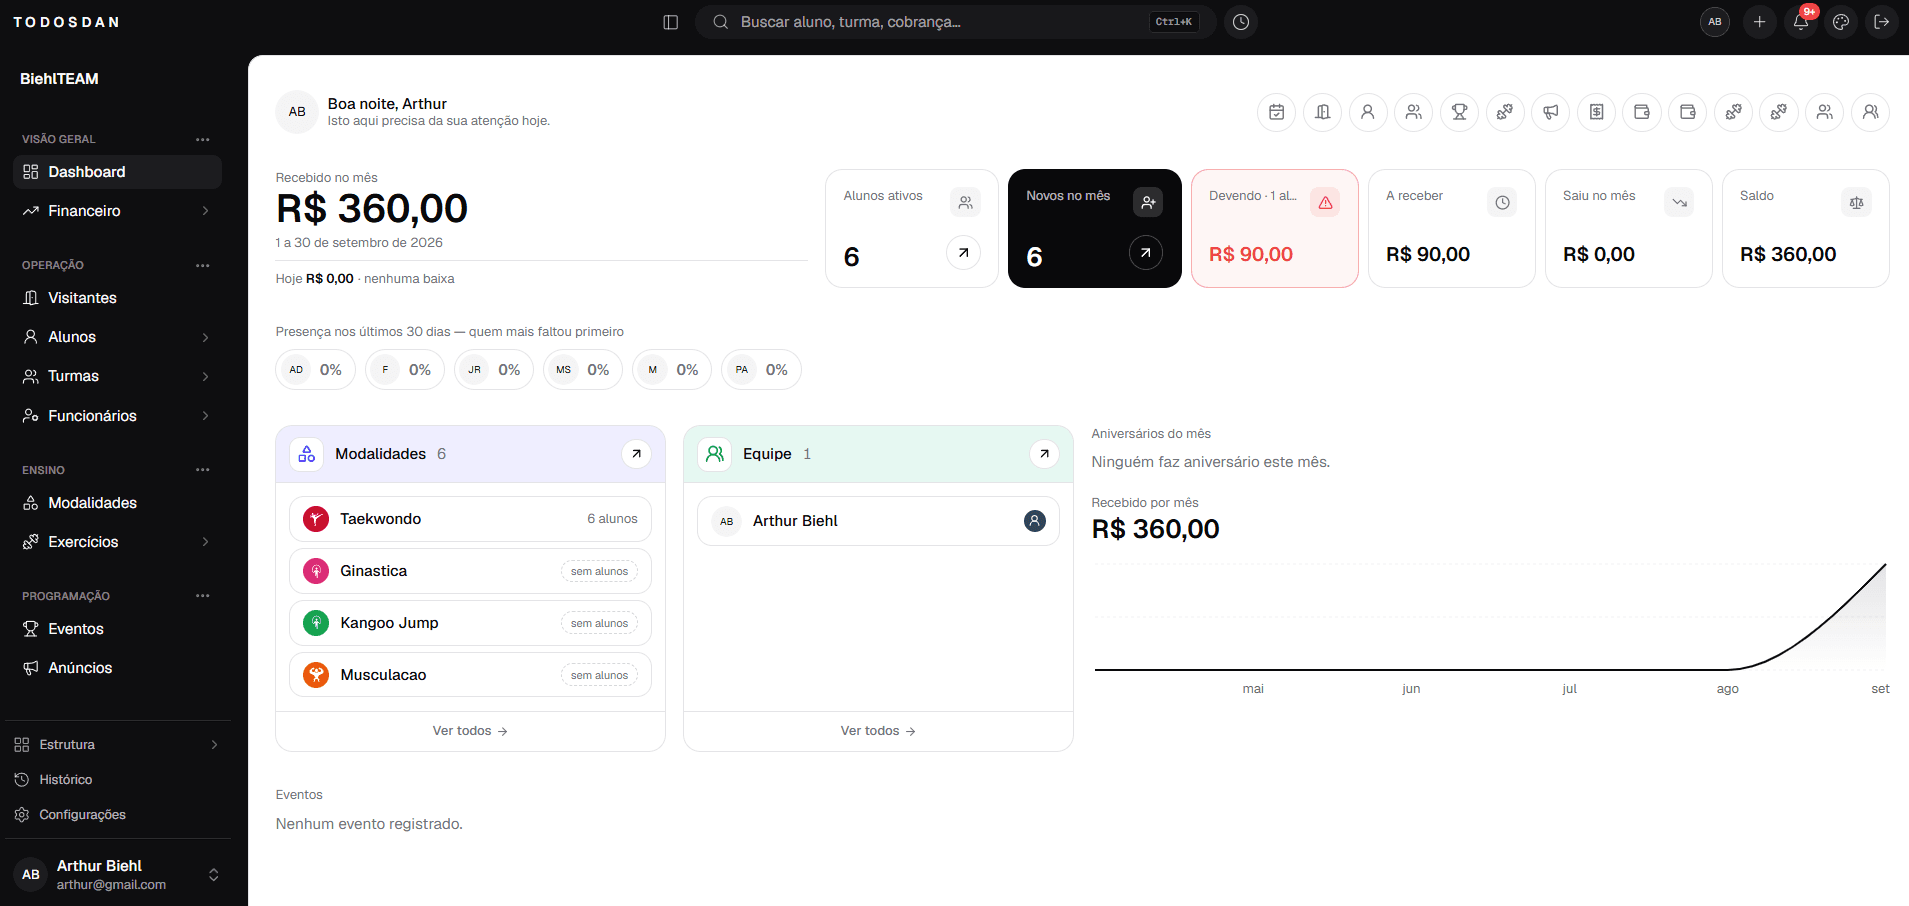
Task: Click the scales icon on Saldo card
Action: pos(1856,202)
